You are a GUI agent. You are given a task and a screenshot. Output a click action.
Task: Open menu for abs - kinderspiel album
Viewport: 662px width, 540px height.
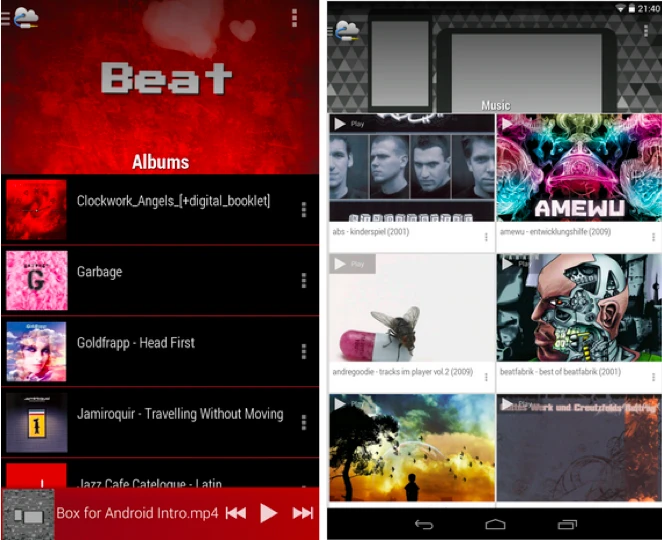click(486, 237)
